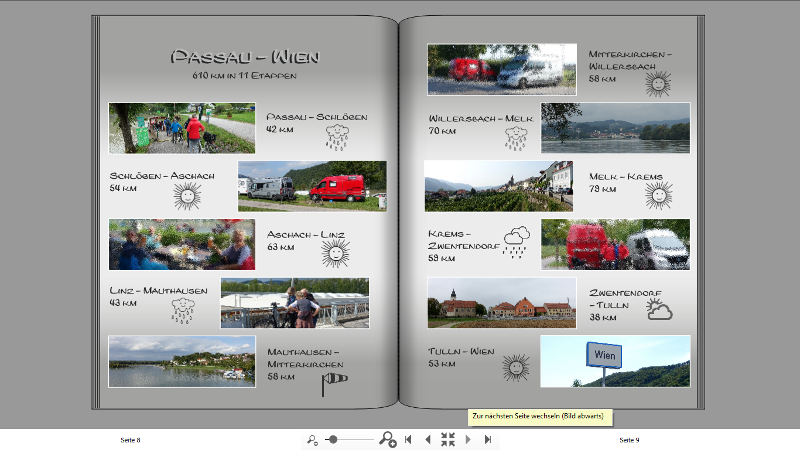This screenshot has height=450, width=800.
Task: Go to the previous page
Action: pyautogui.click(x=428, y=439)
